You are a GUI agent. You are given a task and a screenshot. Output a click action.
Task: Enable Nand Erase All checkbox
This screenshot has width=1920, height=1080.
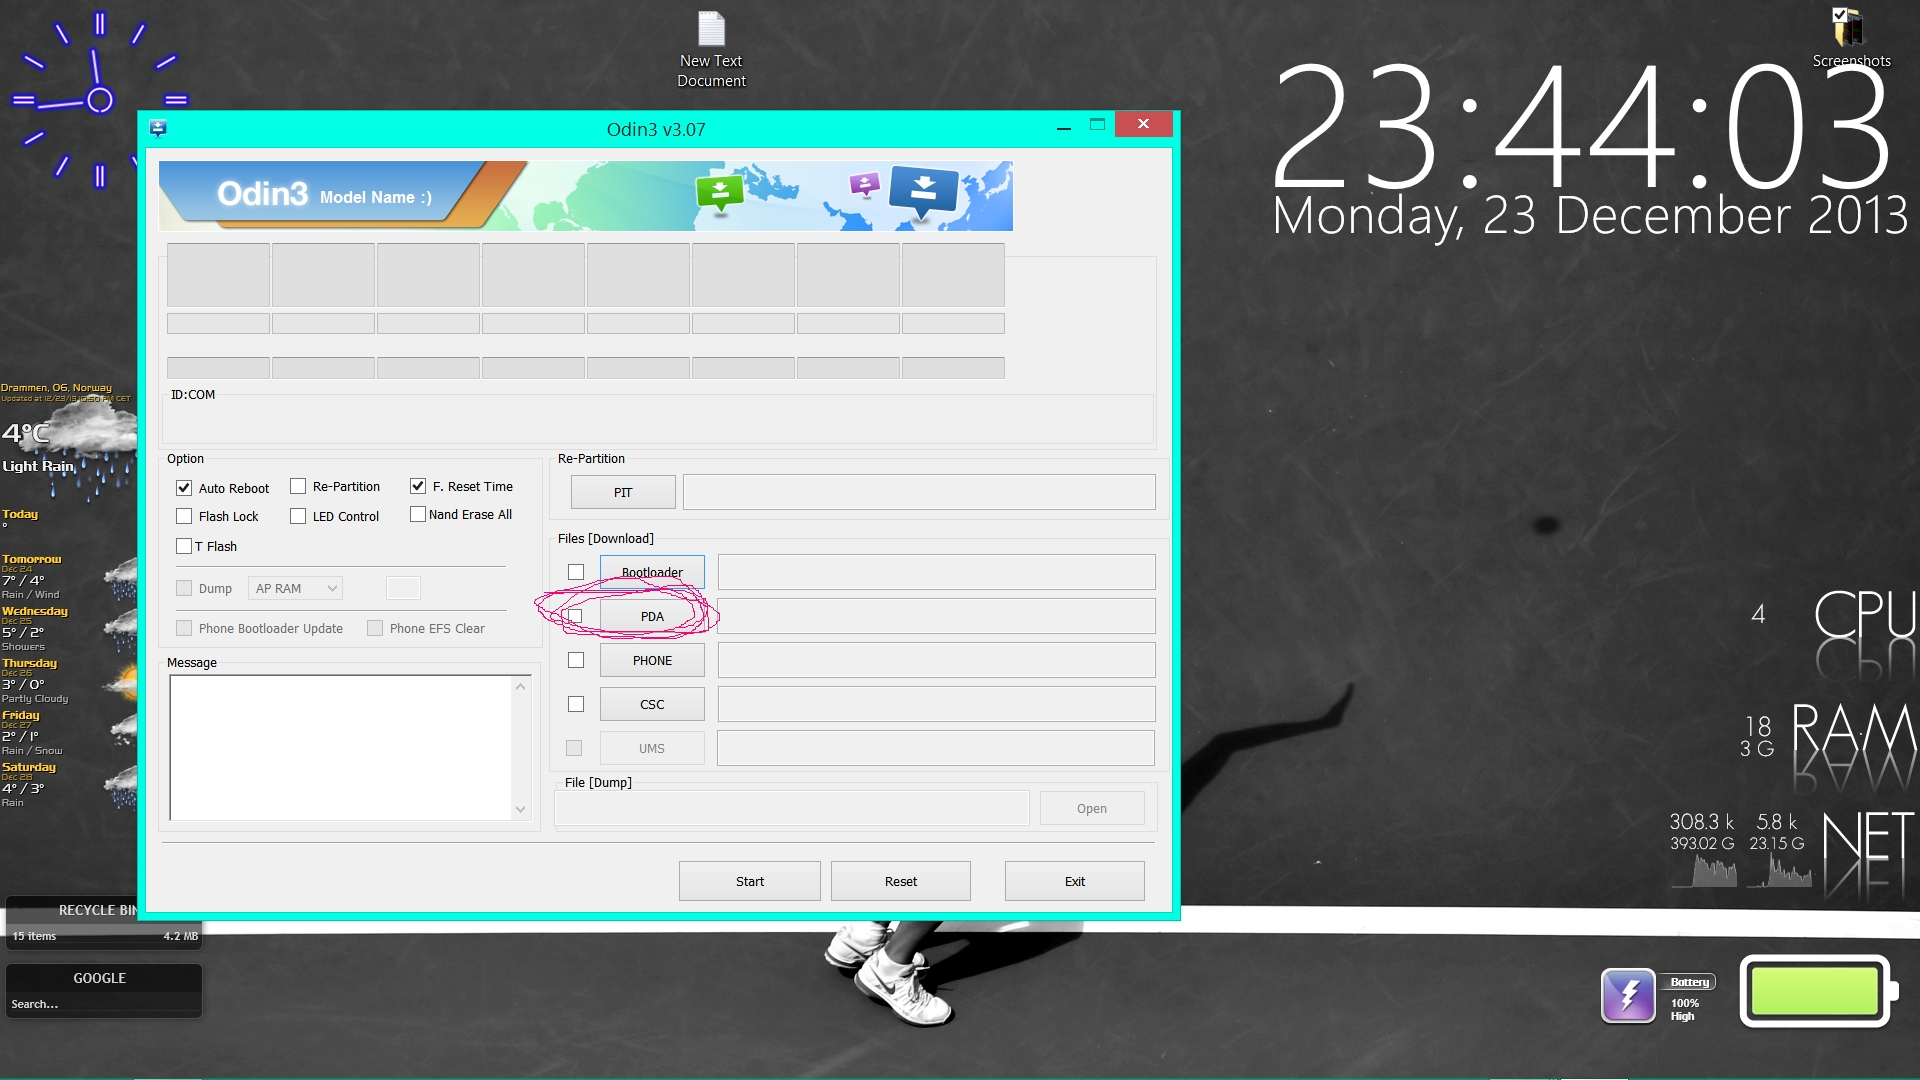click(x=418, y=514)
